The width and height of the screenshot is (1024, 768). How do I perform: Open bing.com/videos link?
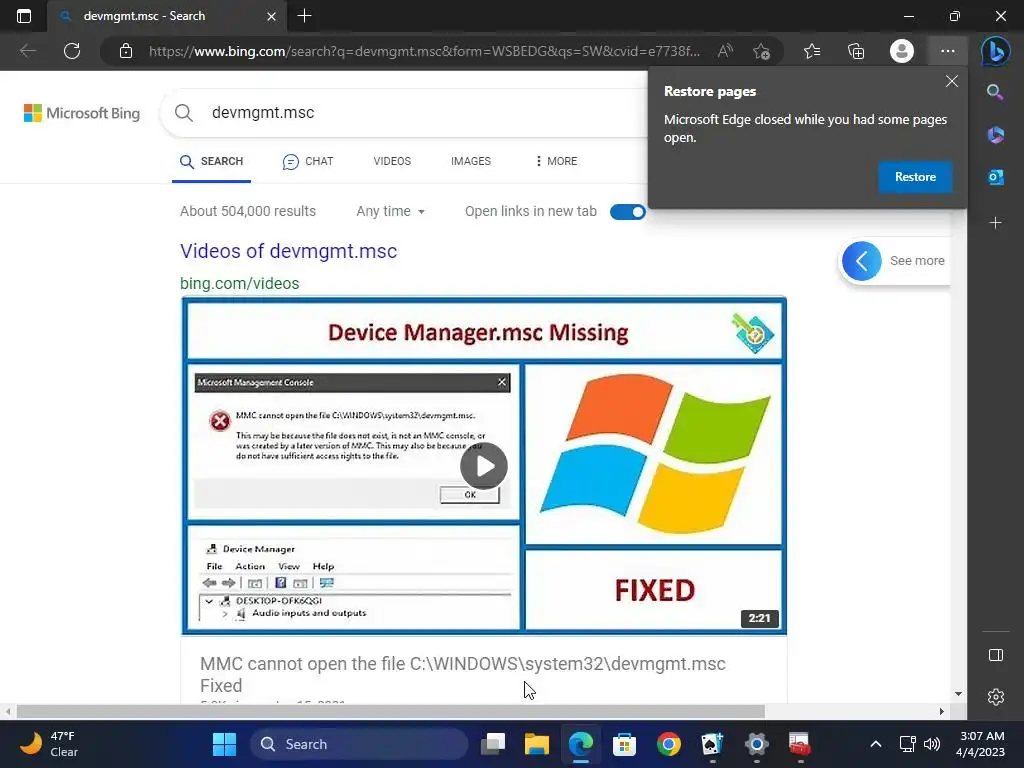pos(240,283)
